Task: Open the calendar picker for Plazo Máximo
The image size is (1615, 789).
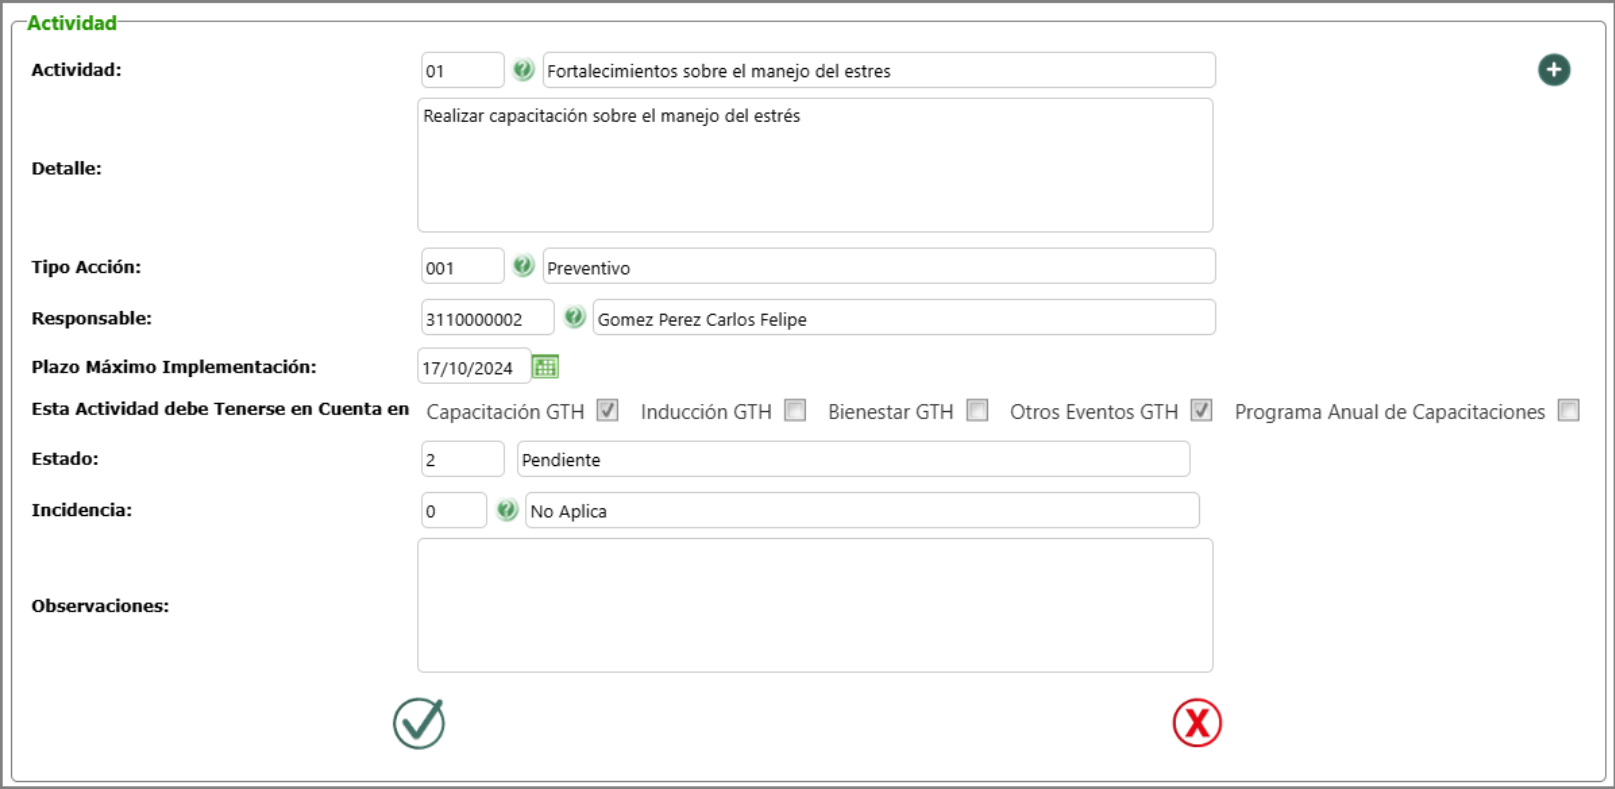Action: click(x=545, y=367)
